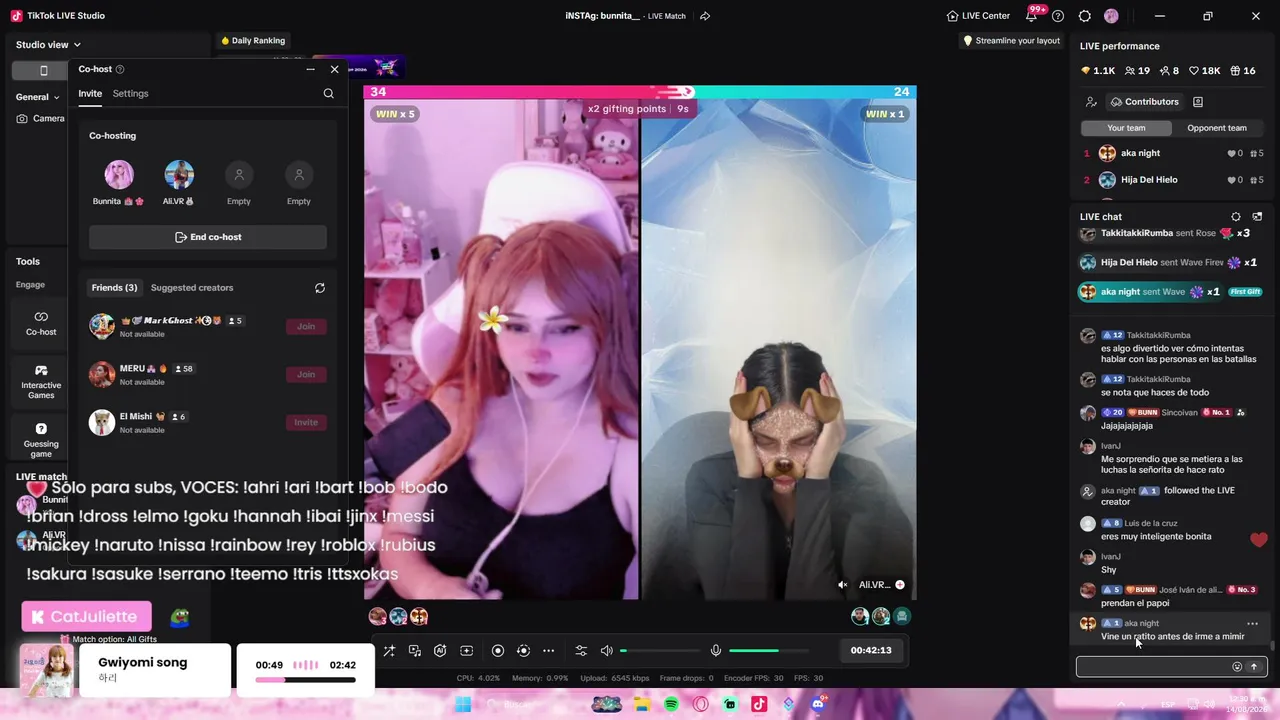Open the magic wand effects tool
This screenshot has width=1280, height=720.
[x=389, y=651]
